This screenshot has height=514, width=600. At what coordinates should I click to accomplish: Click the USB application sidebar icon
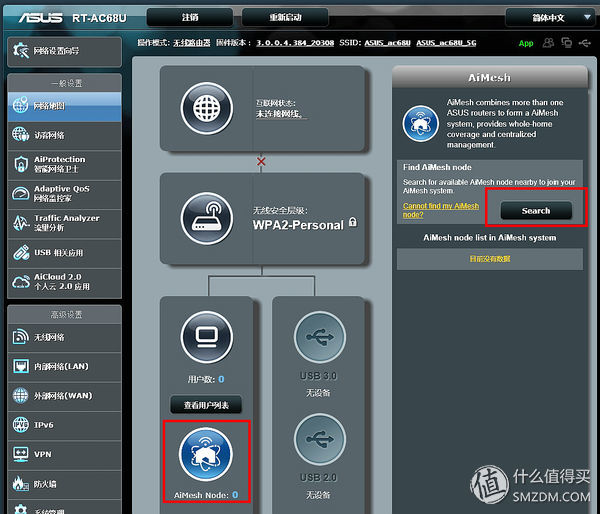(x=21, y=253)
